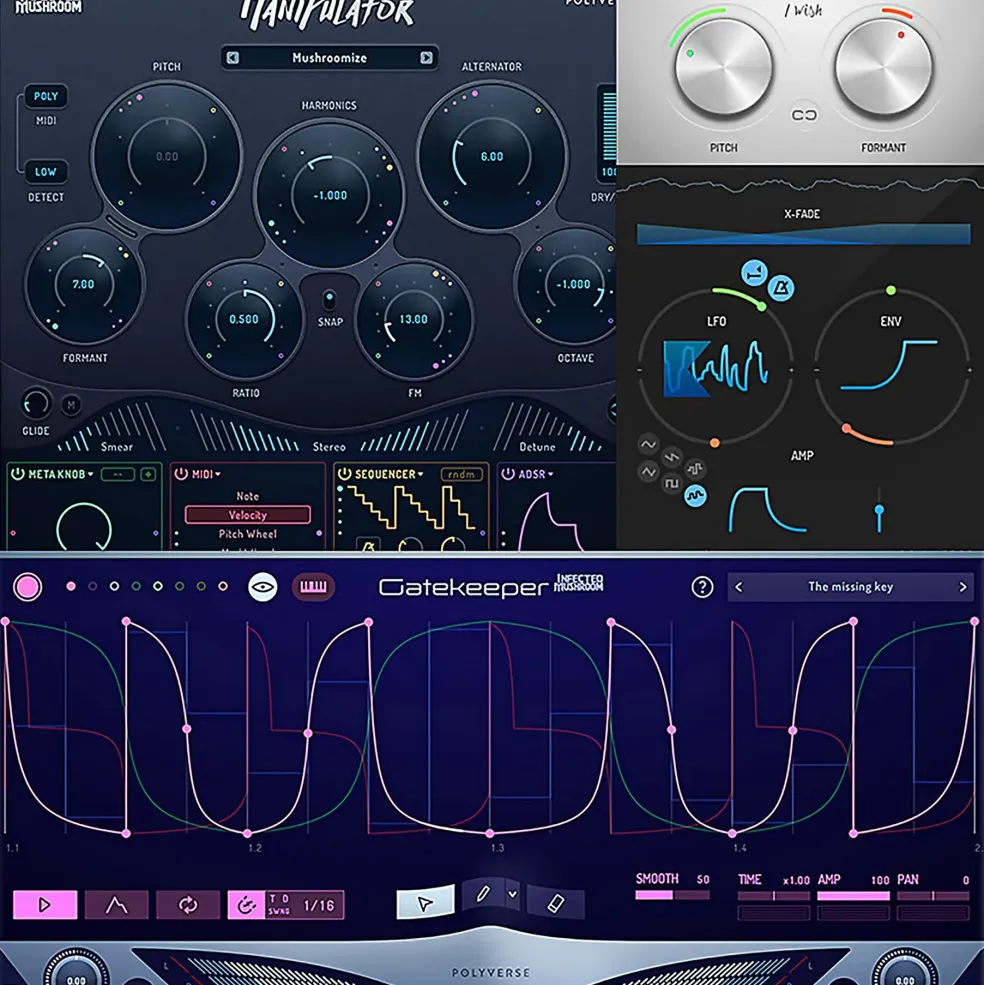Toggle Gatekeeper eye visibility button
This screenshot has width=984, height=985.
point(263,587)
